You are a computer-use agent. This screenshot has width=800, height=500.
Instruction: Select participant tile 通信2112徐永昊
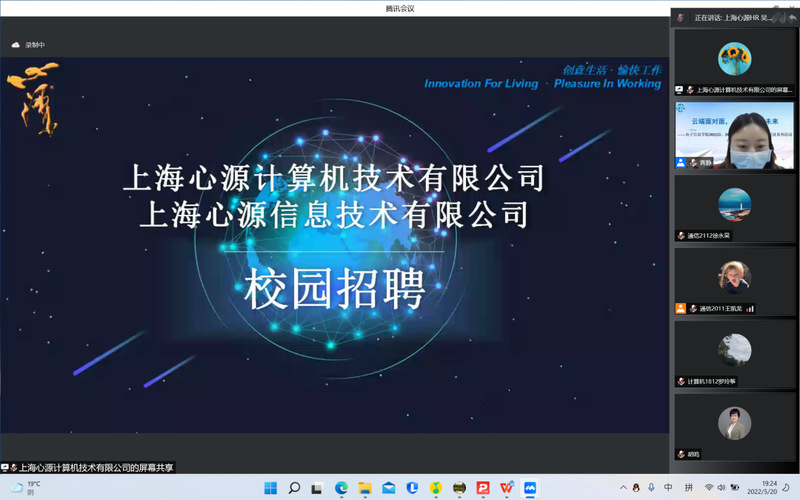[734, 208]
